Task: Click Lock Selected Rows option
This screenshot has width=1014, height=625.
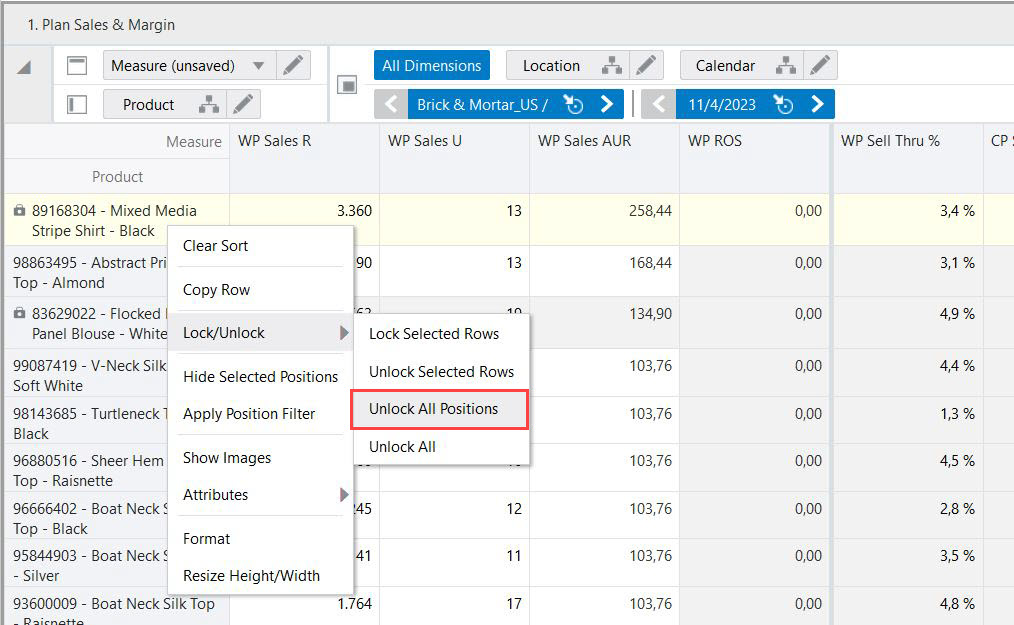Action: coord(434,334)
